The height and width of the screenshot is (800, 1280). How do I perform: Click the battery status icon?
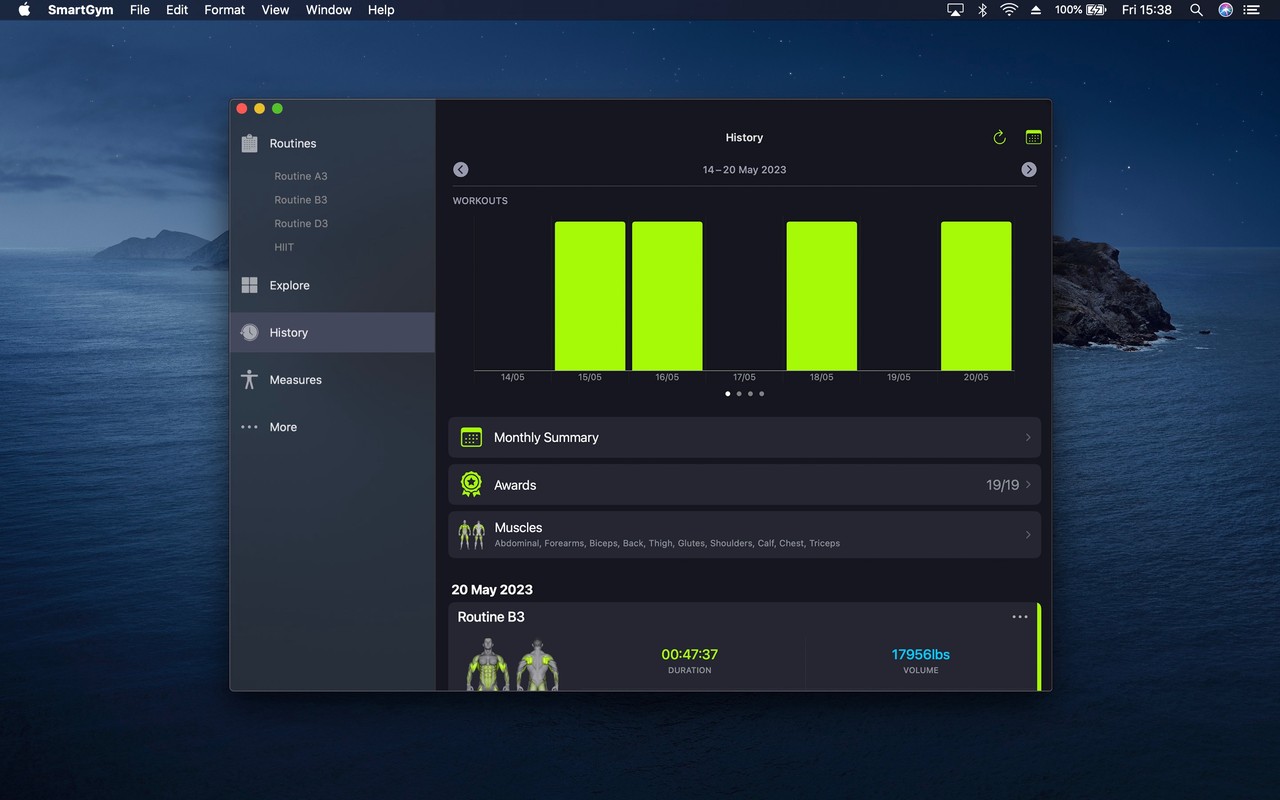click(x=1096, y=10)
